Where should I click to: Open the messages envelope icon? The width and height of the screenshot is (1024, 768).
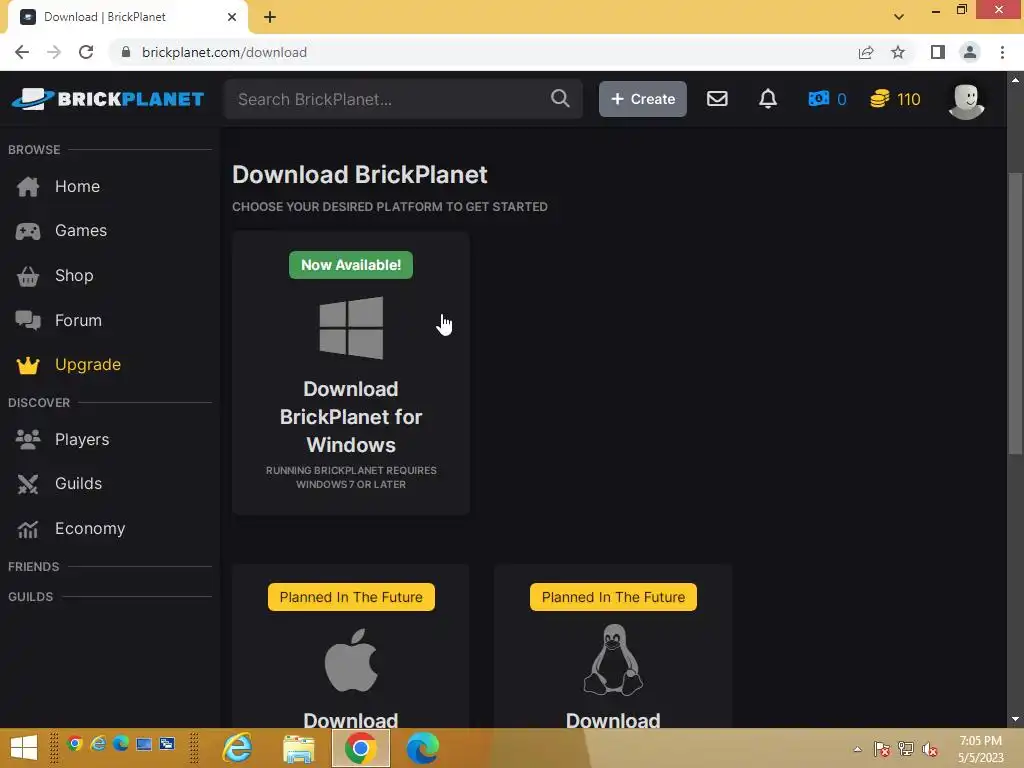pyautogui.click(x=717, y=99)
